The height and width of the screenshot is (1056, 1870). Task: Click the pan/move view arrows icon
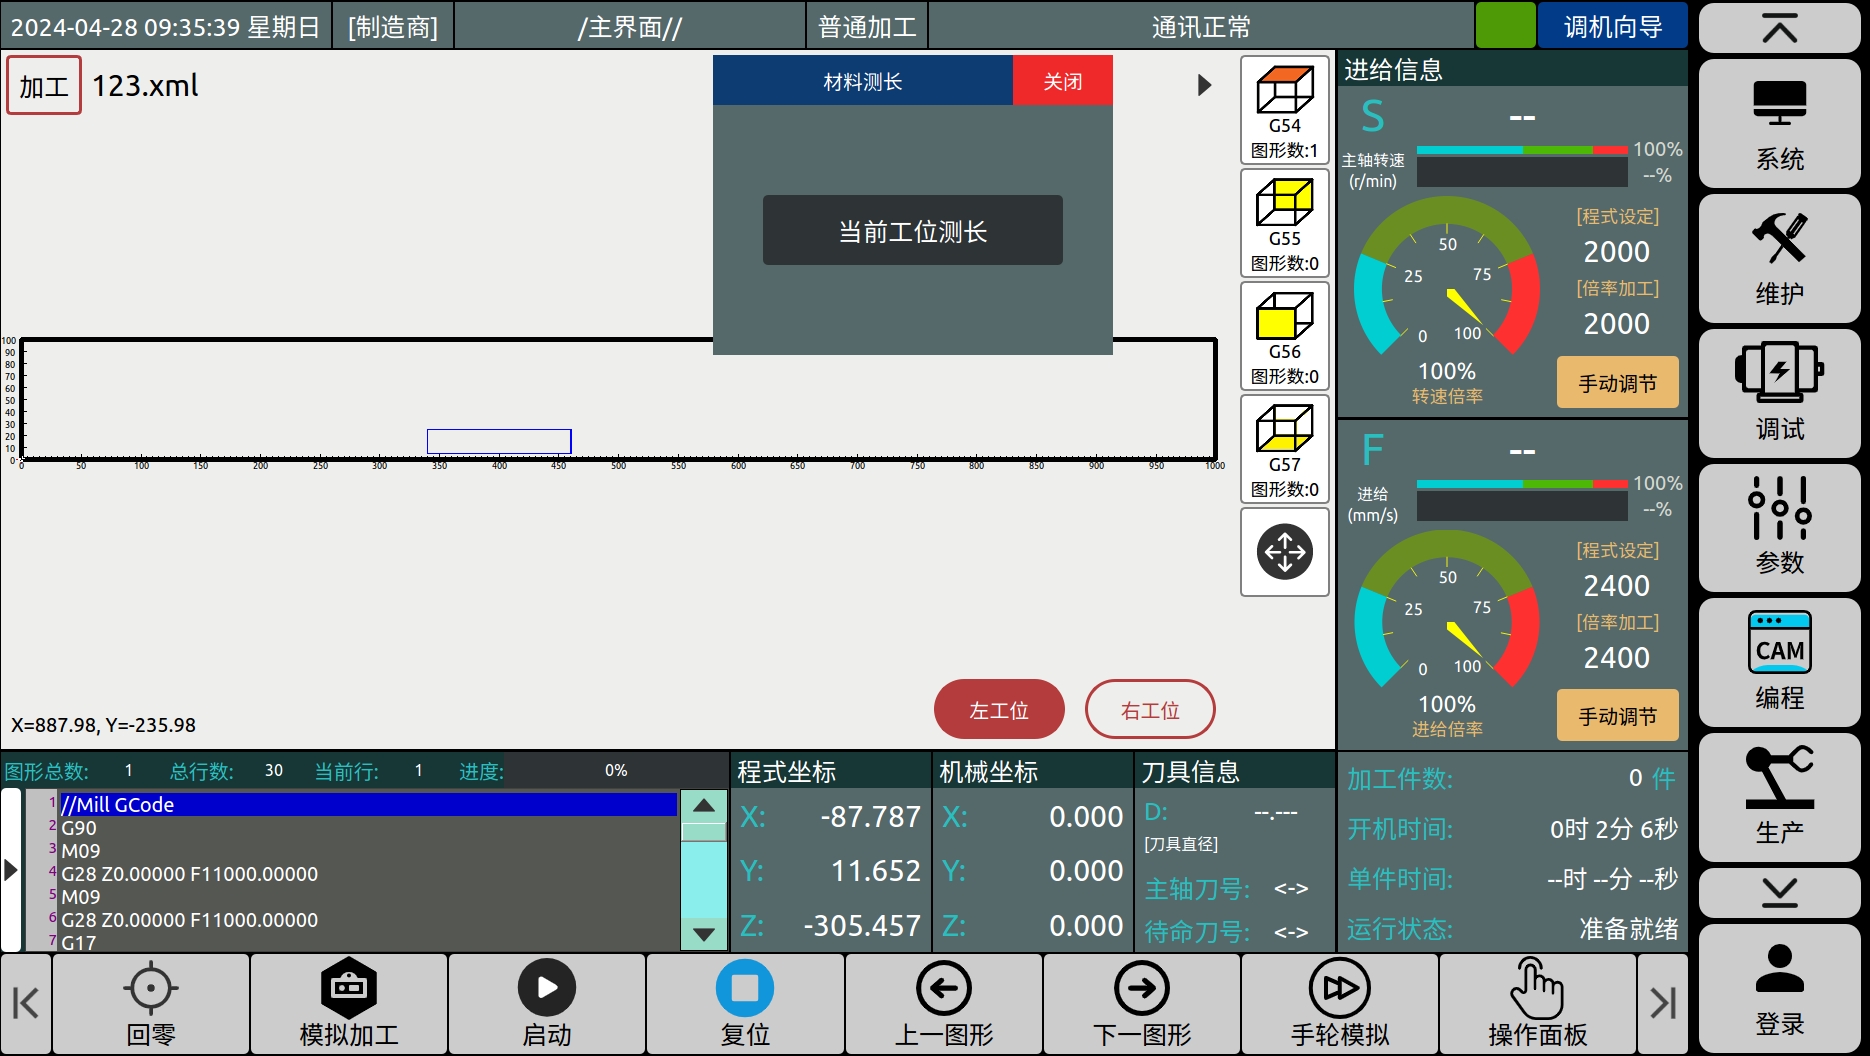pos(1284,552)
